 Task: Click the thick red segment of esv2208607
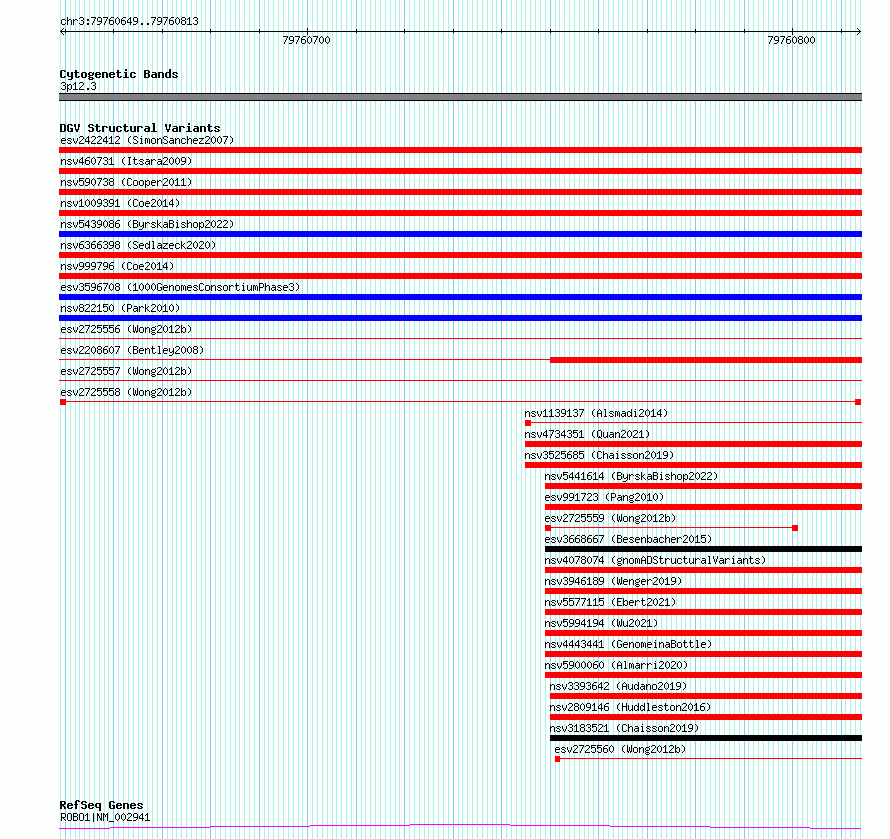706,360
